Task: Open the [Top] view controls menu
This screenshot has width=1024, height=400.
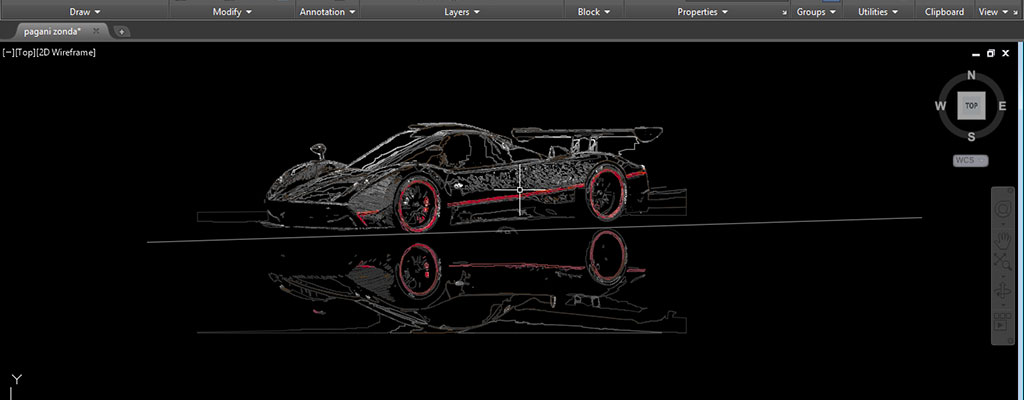Action: [25, 52]
